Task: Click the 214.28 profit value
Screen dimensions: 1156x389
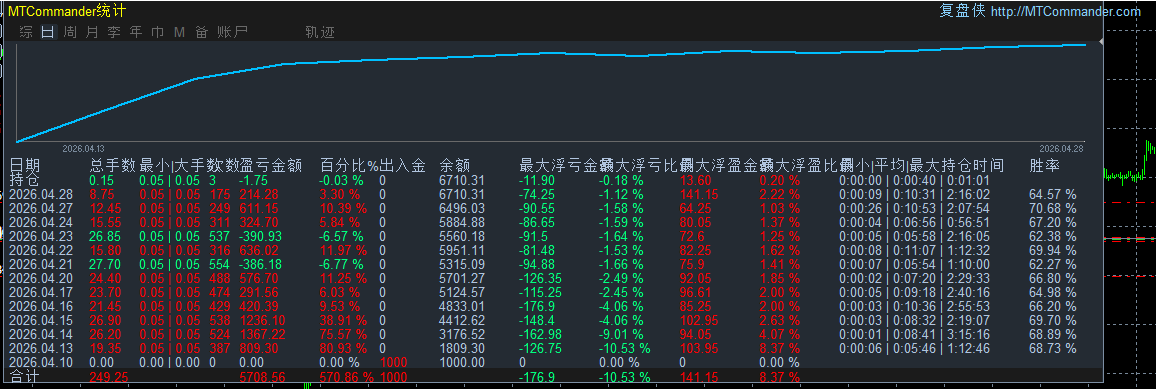Action: click(x=259, y=194)
